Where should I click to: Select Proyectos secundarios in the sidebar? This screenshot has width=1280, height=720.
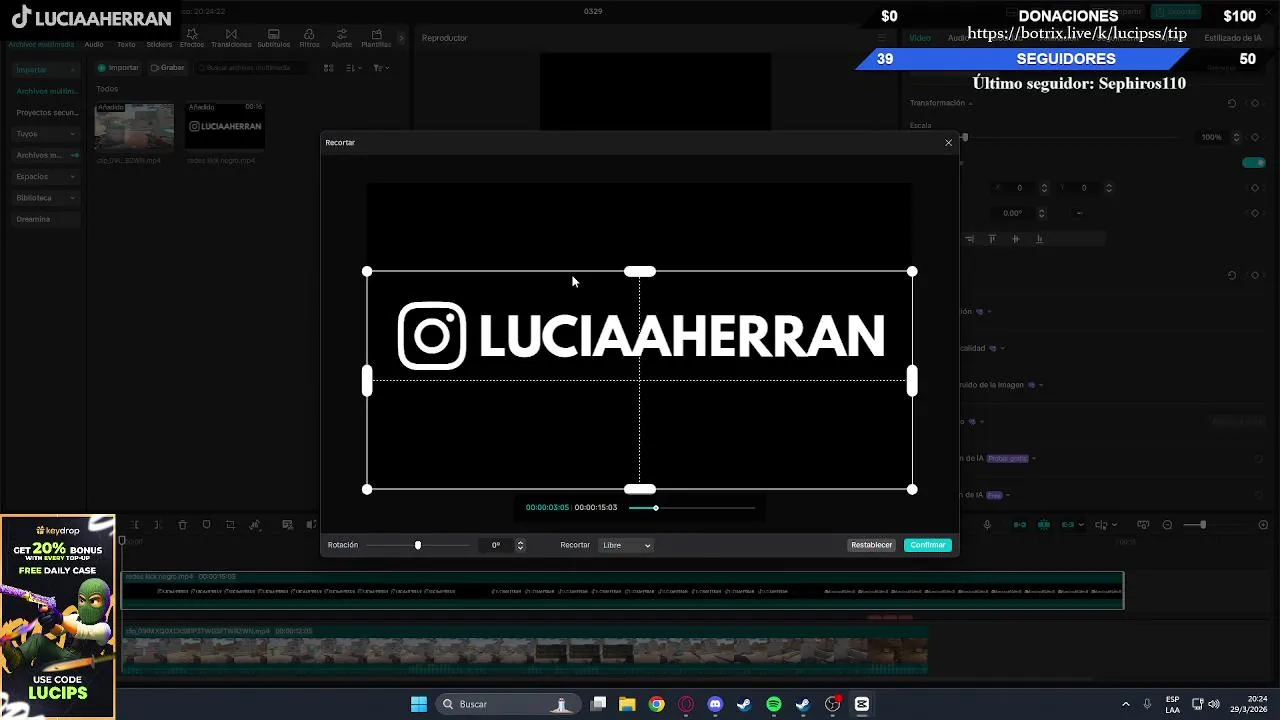pyautogui.click(x=47, y=113)
